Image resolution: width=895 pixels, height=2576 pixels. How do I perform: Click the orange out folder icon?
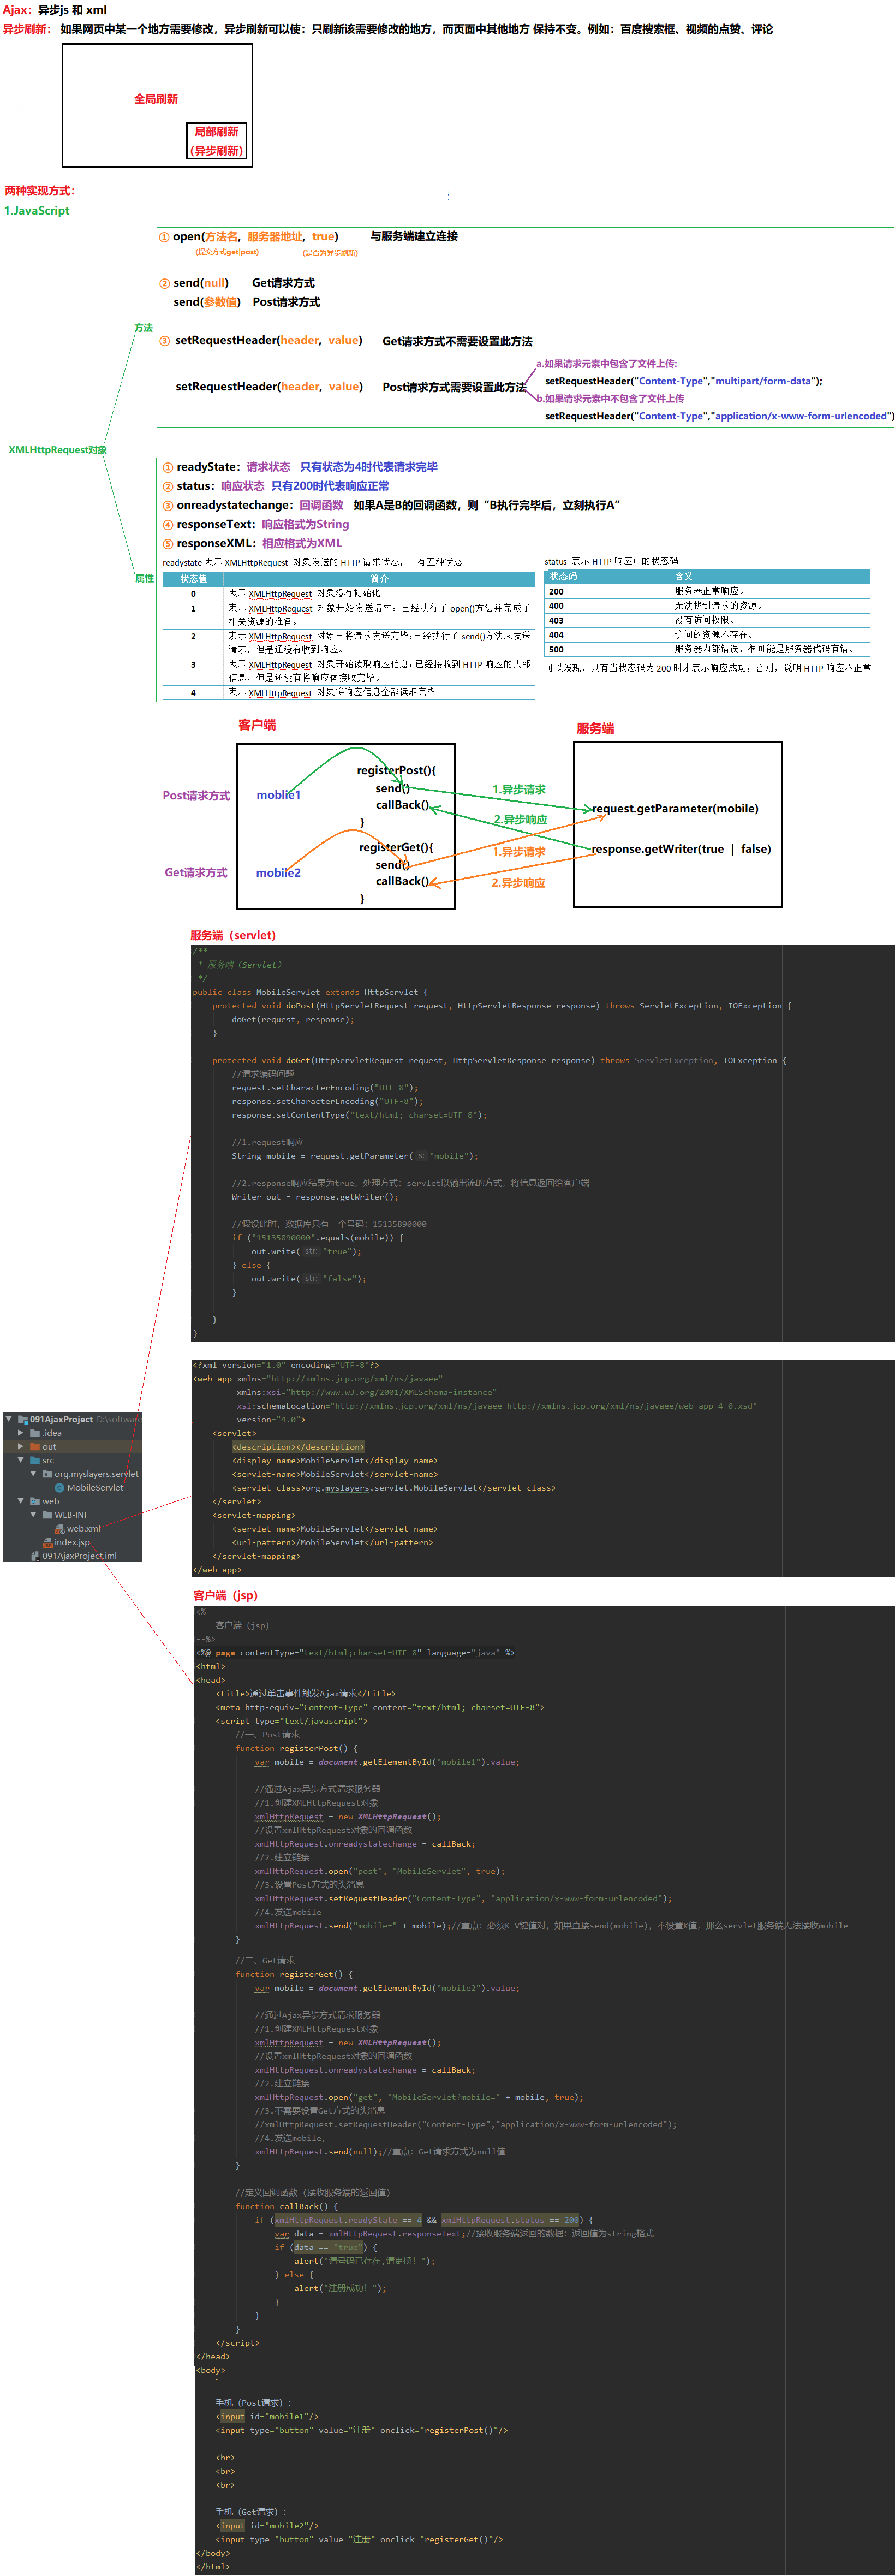tap(35, 1447)
